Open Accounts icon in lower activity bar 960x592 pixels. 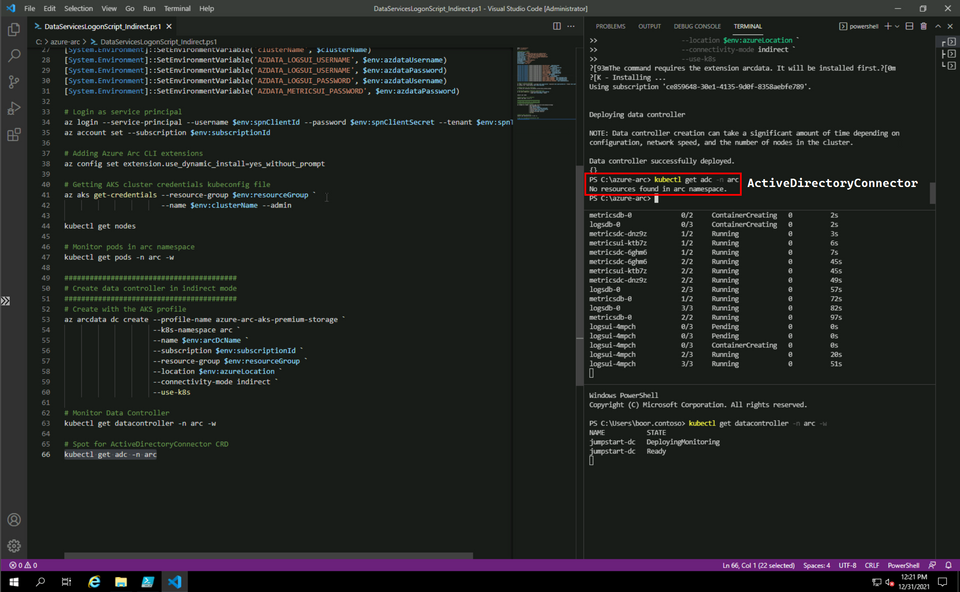13,518
